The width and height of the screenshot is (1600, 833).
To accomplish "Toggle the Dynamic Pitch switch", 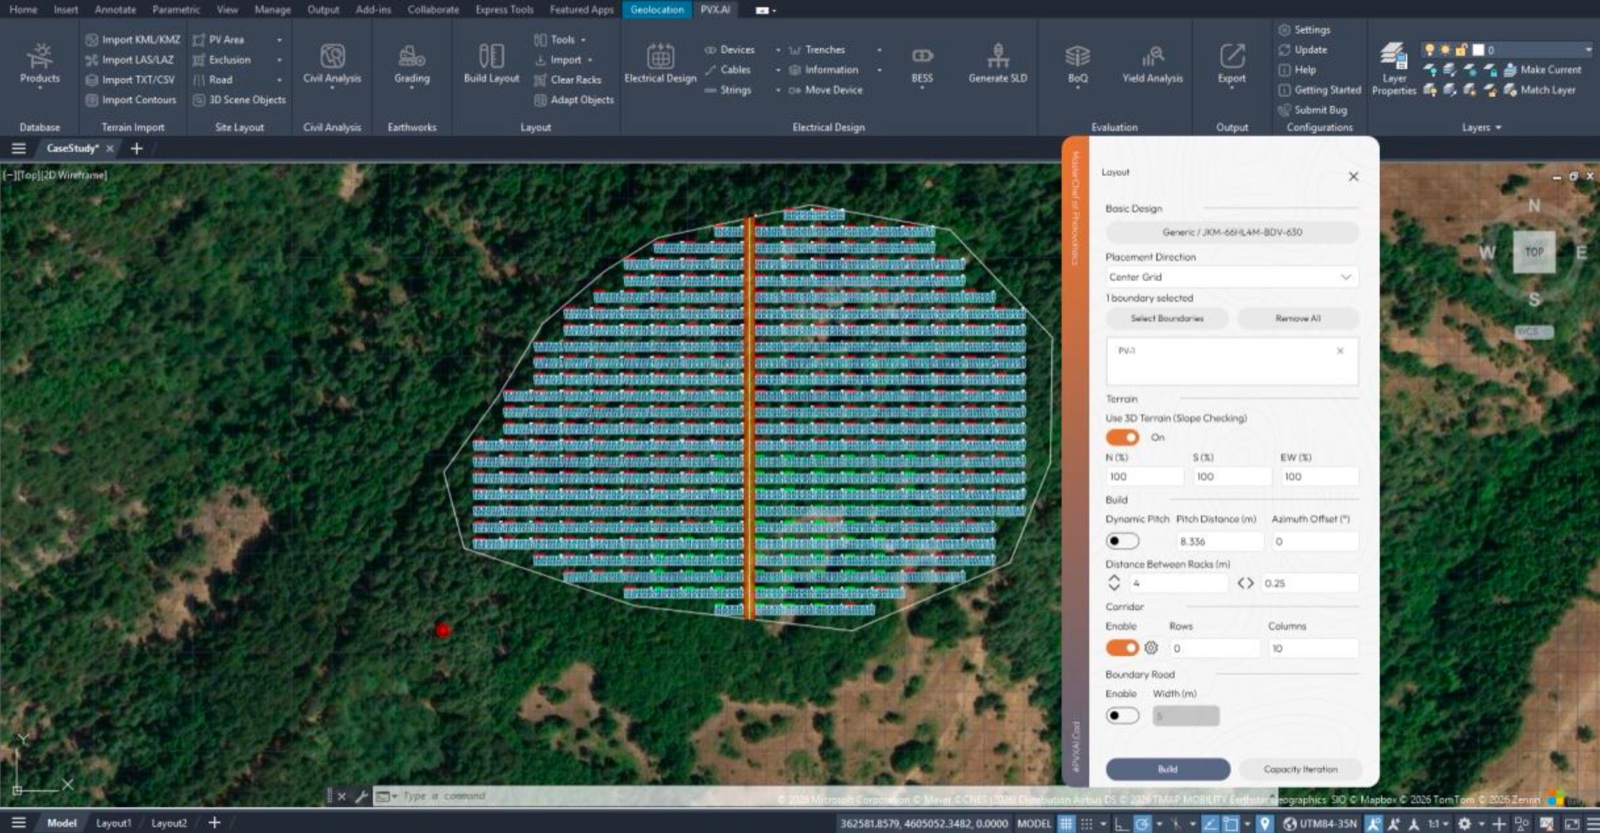I will (x=1122, y=541).
